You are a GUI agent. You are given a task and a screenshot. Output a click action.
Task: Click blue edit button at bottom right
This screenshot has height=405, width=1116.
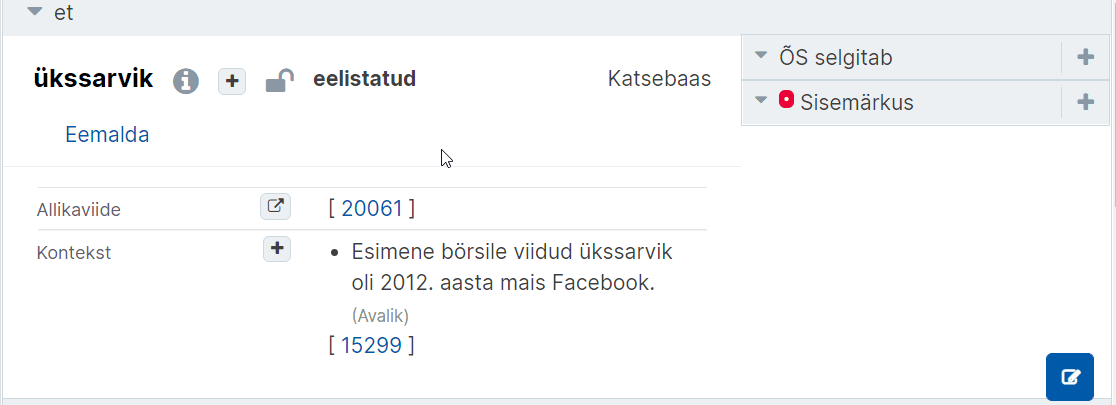point(1069,376)
